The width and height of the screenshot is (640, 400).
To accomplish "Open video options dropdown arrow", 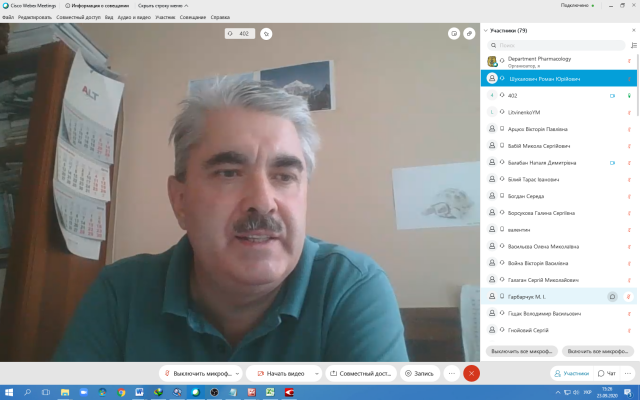I will (x=317, y=373).
